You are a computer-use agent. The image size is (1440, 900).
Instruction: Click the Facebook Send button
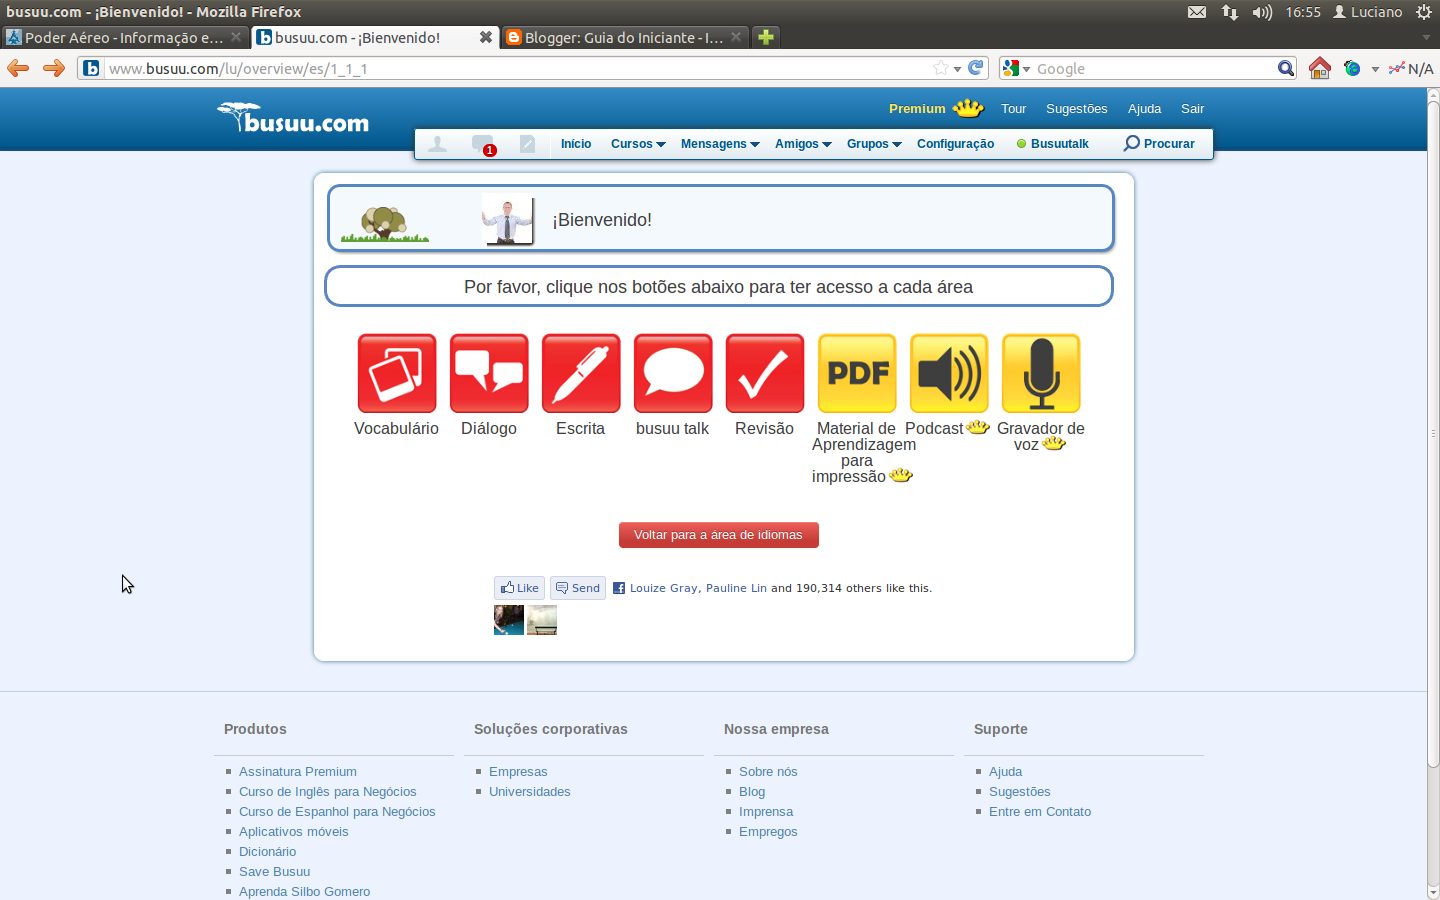[578, 588]
